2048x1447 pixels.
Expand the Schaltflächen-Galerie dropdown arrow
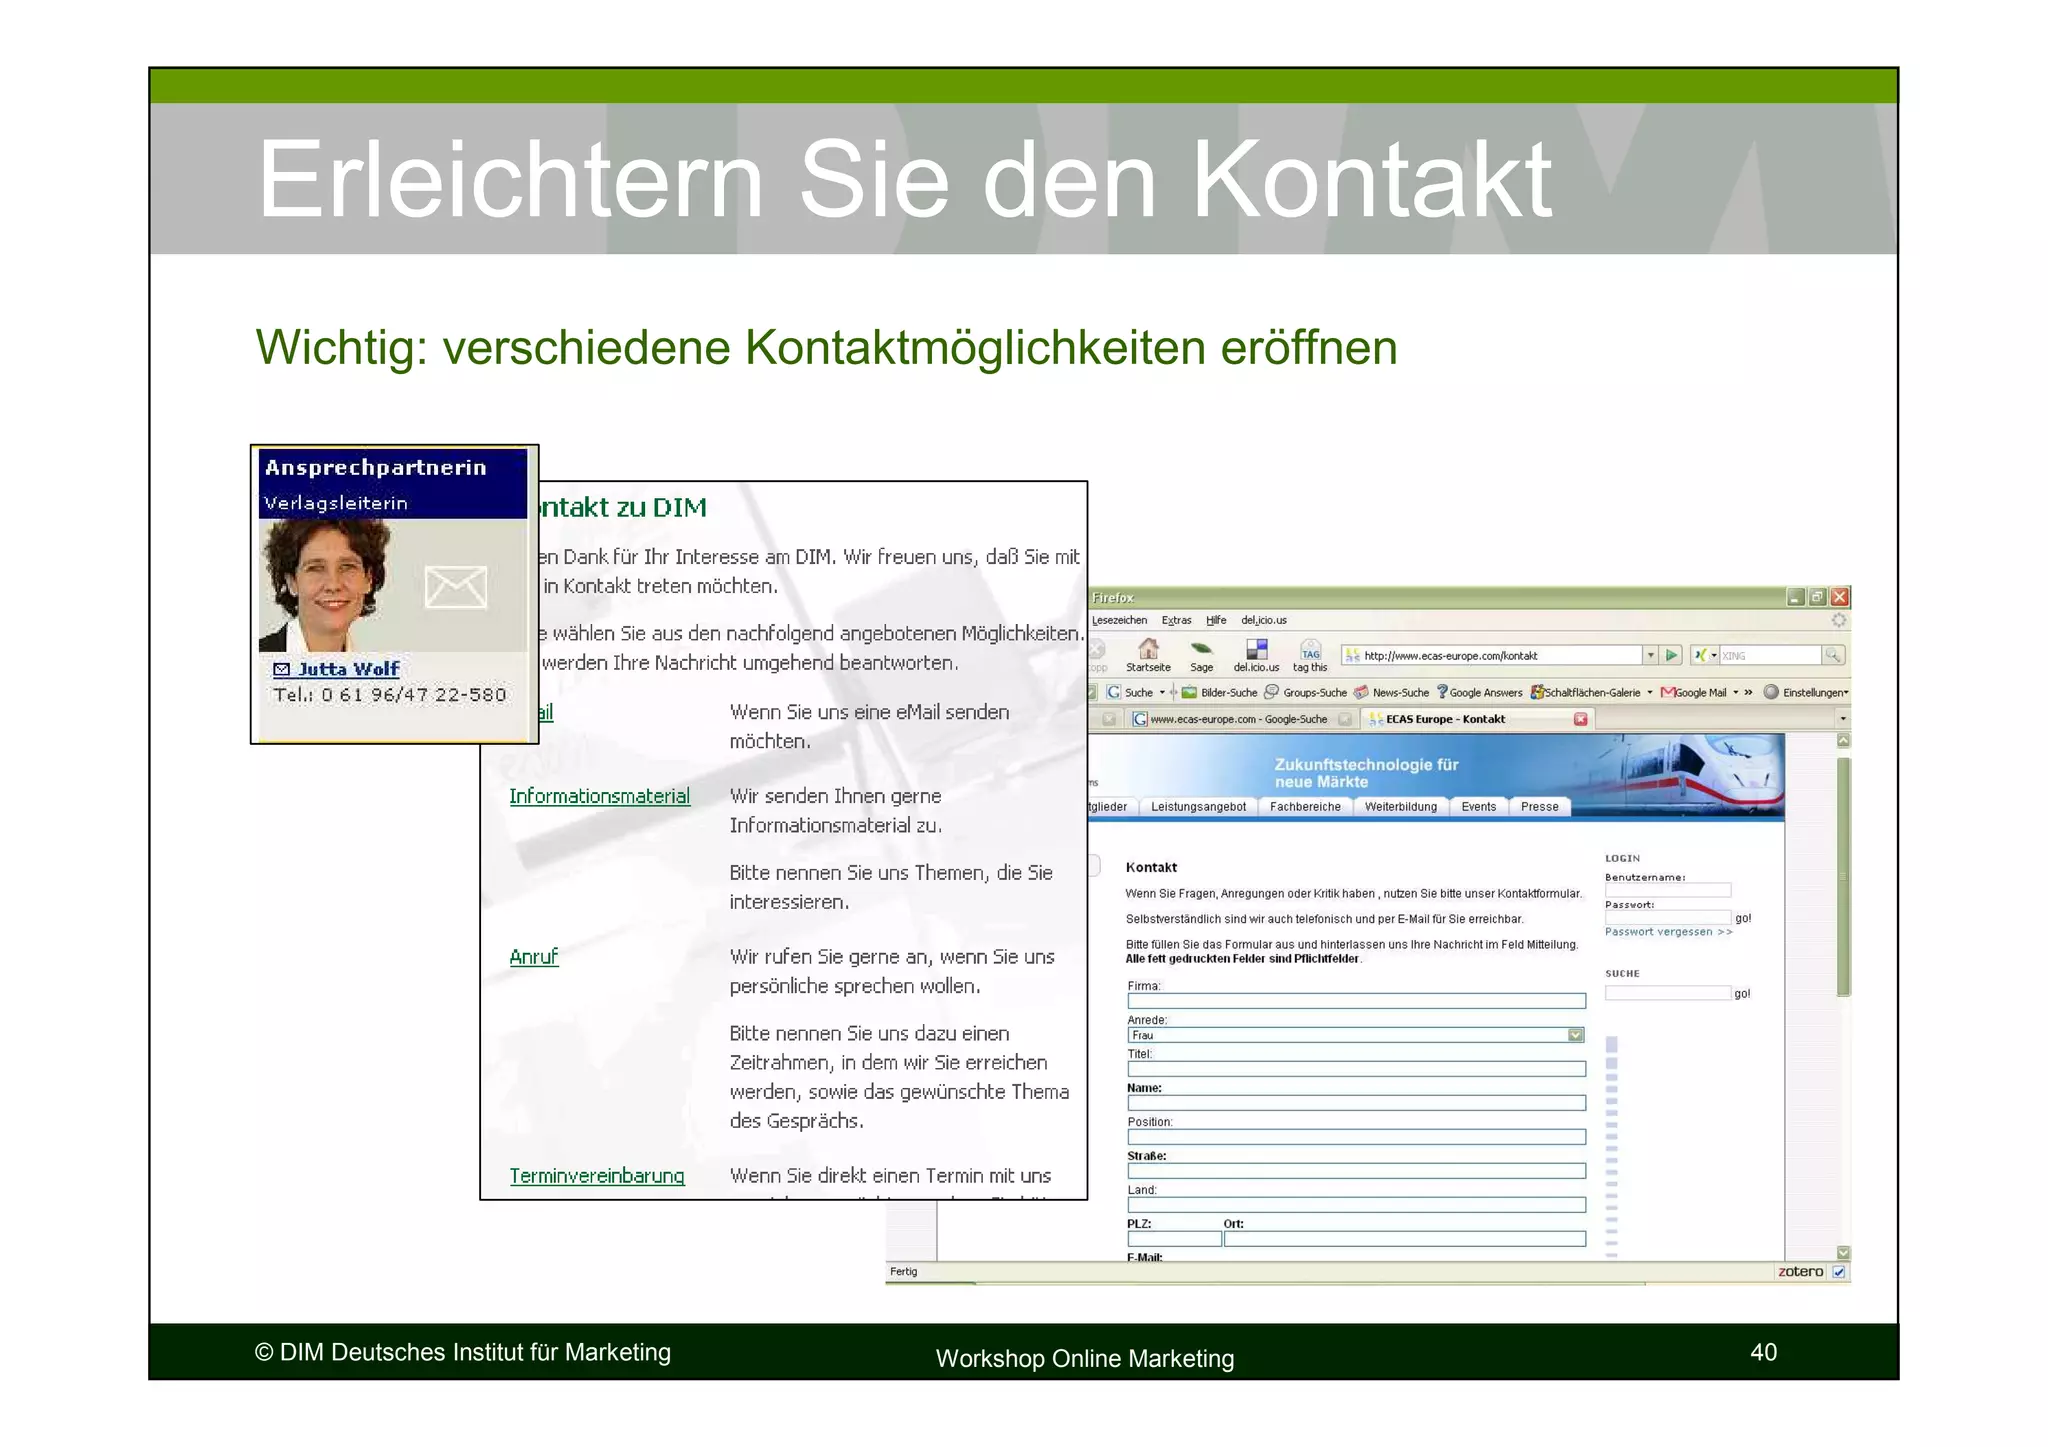coord(1649,692)
